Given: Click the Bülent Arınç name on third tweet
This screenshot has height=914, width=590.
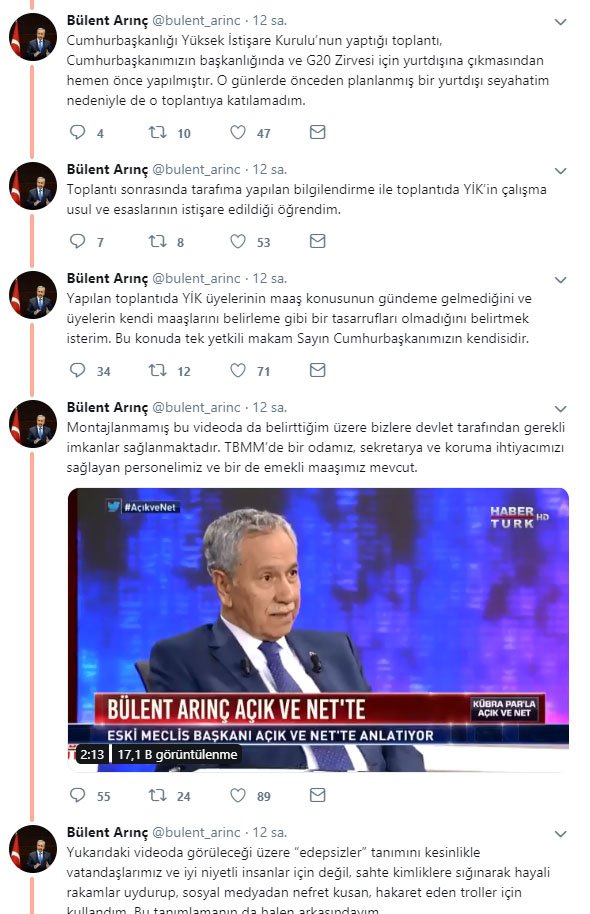Looking at the screenshot, I should (x=107, y=279).
